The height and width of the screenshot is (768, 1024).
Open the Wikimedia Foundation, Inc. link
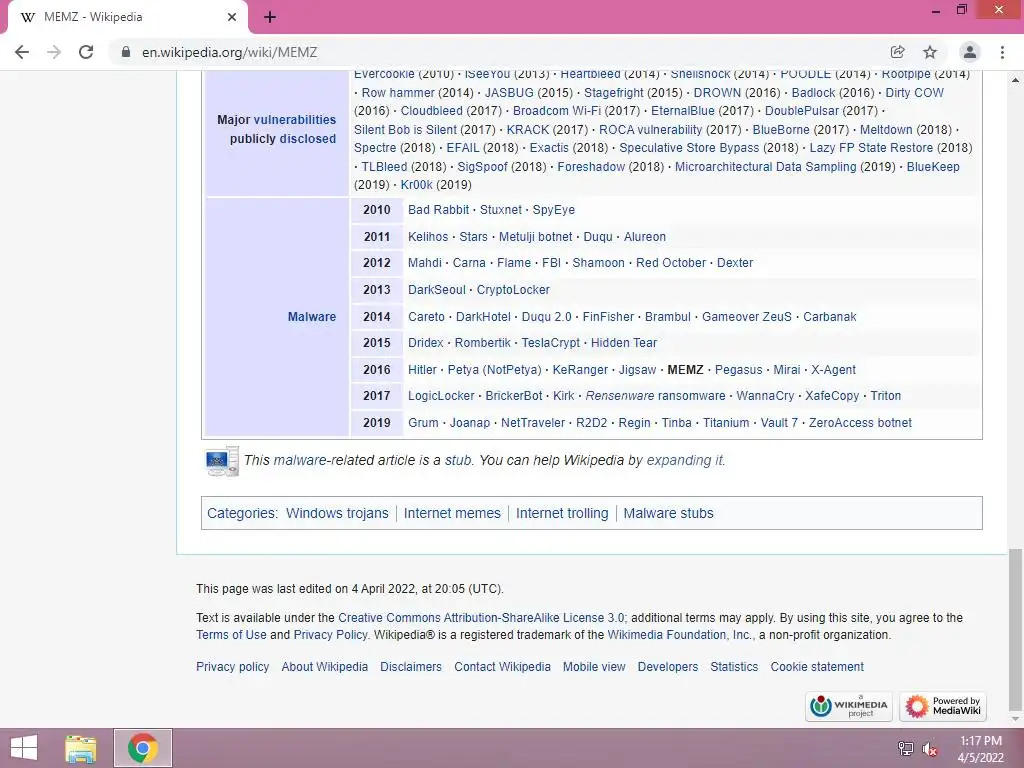[679, 635]
